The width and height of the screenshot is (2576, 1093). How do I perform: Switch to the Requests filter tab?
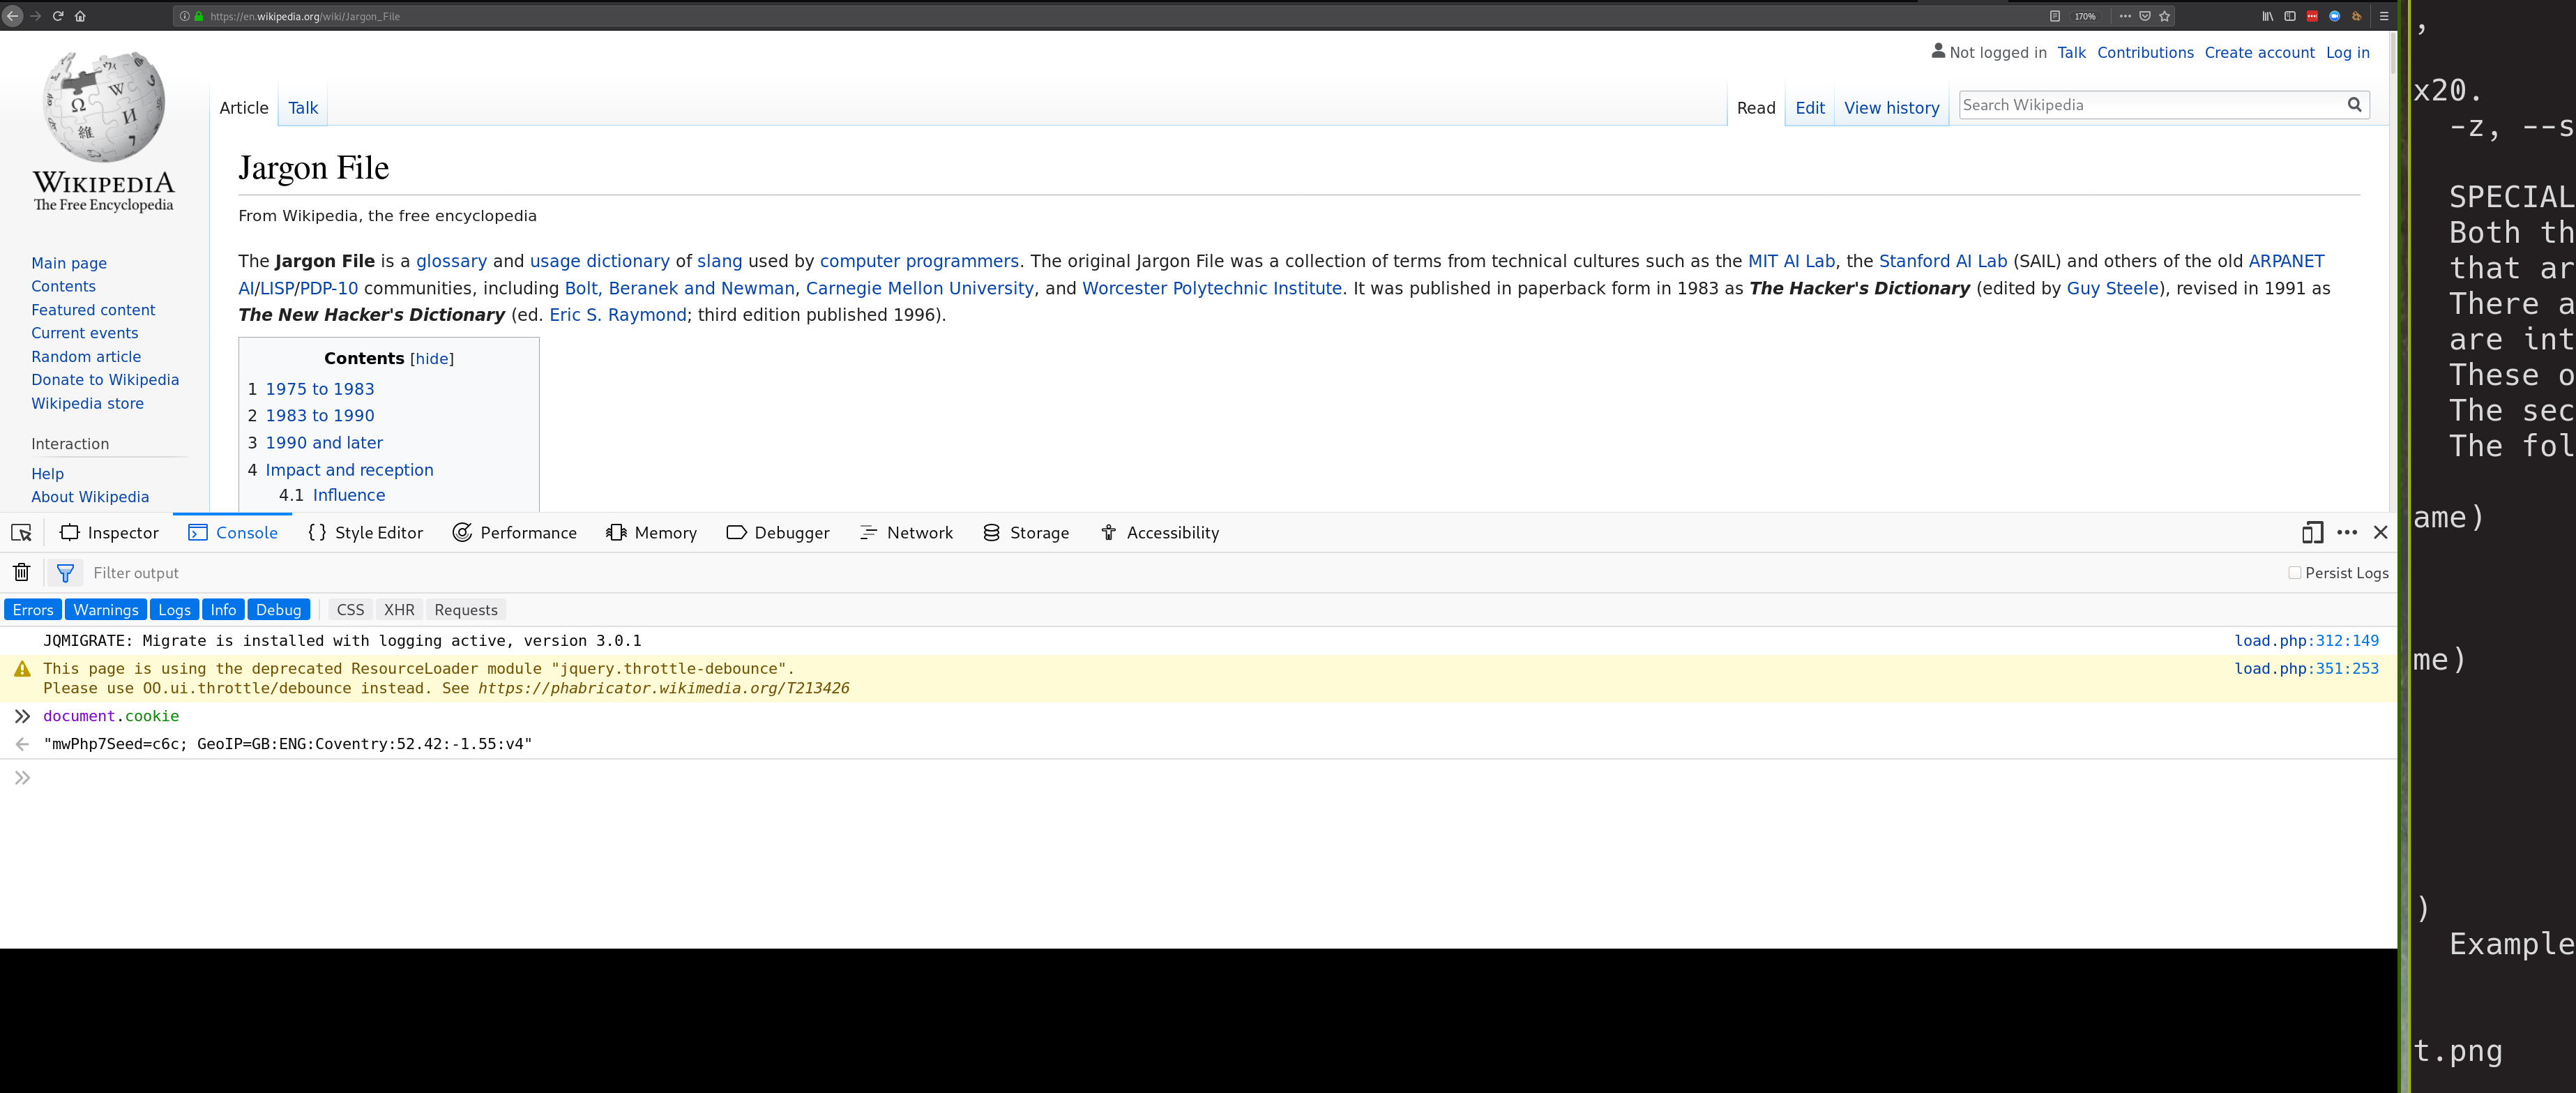pyautogui.click(x=467, y=610)
